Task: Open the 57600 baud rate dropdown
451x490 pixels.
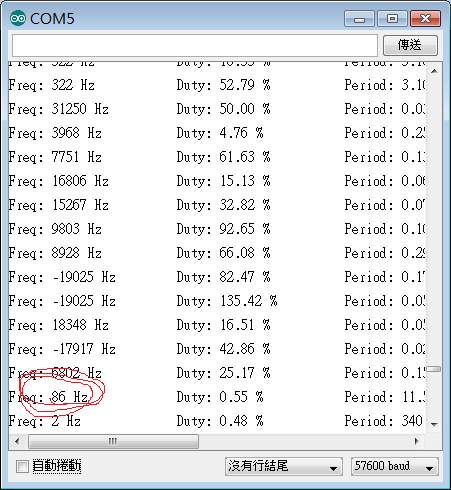Action: coord(395,466)
